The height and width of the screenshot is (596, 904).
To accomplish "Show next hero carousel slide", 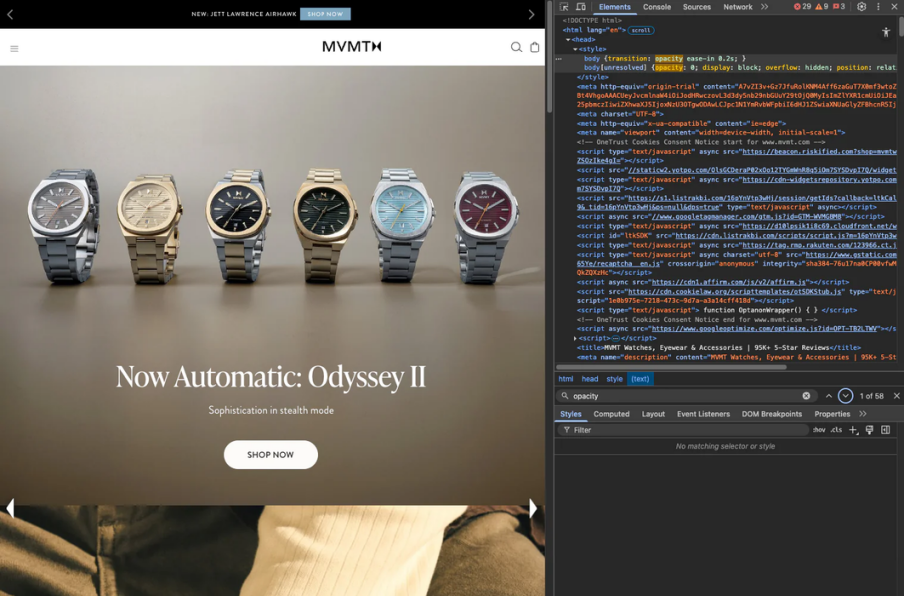I will coord(533,508).
